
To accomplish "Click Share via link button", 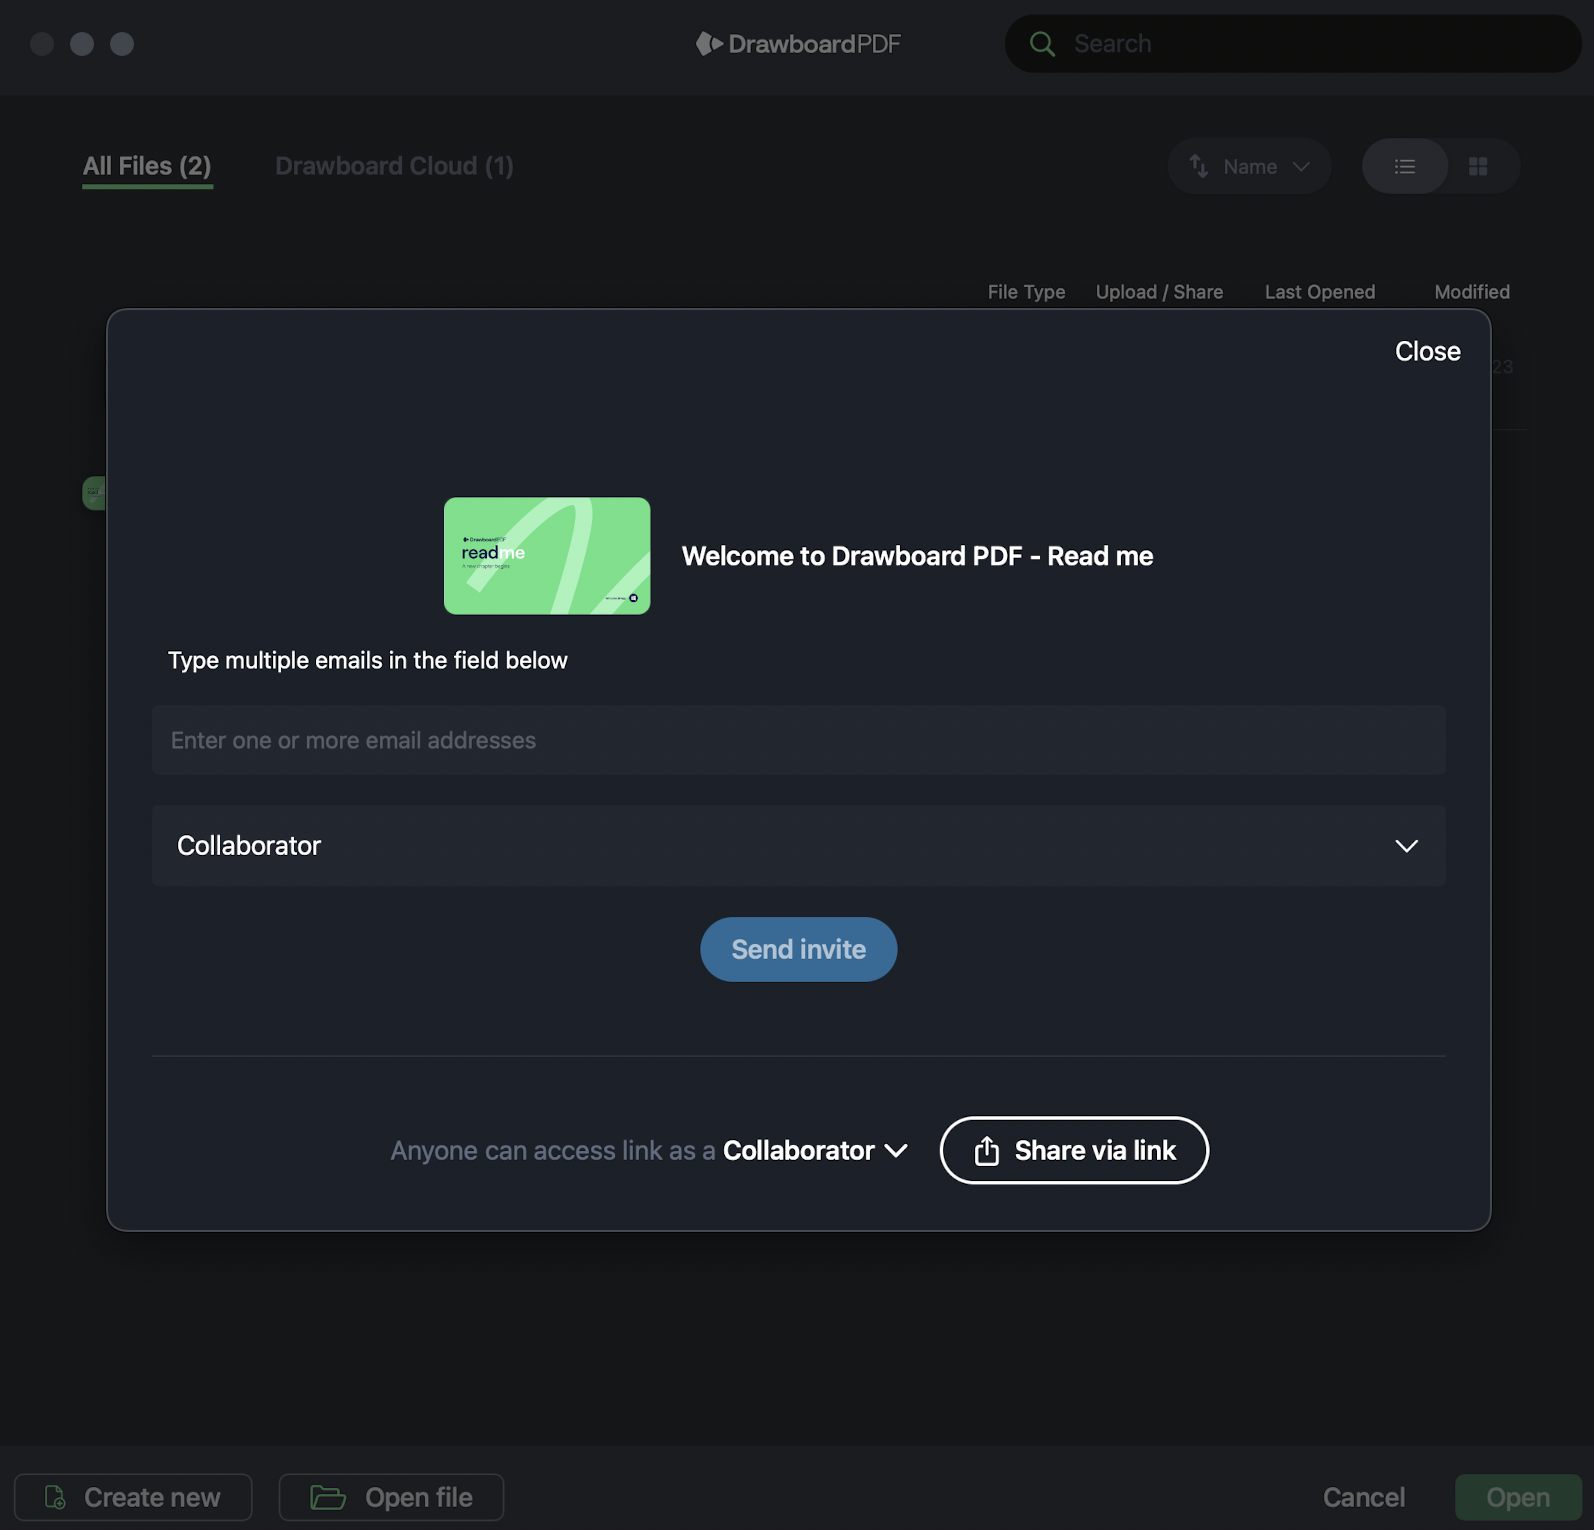I will 1074,1151.
